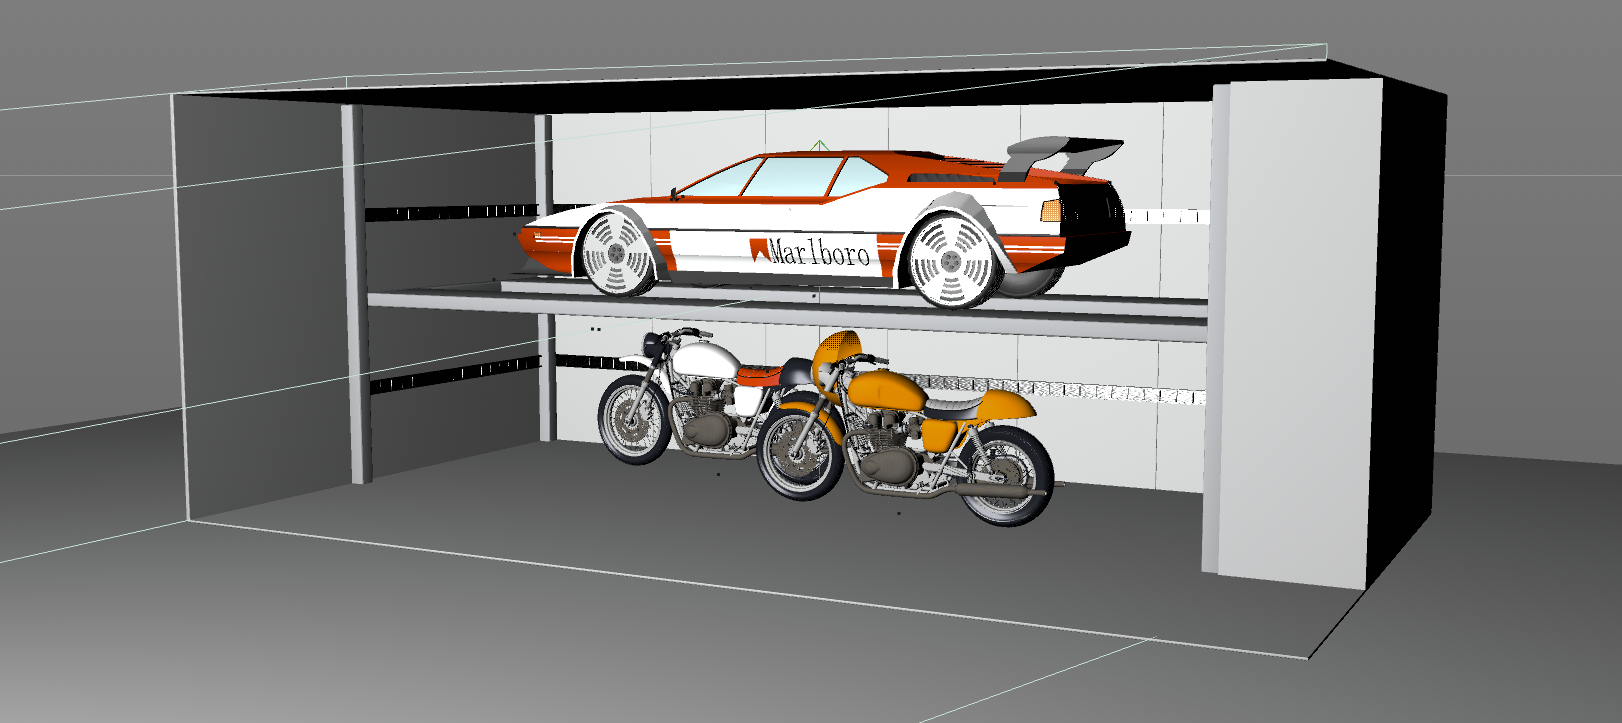1622x723 pixels.
Task: Select the car's rear spoiler wing
Action: coord(1063,156)
